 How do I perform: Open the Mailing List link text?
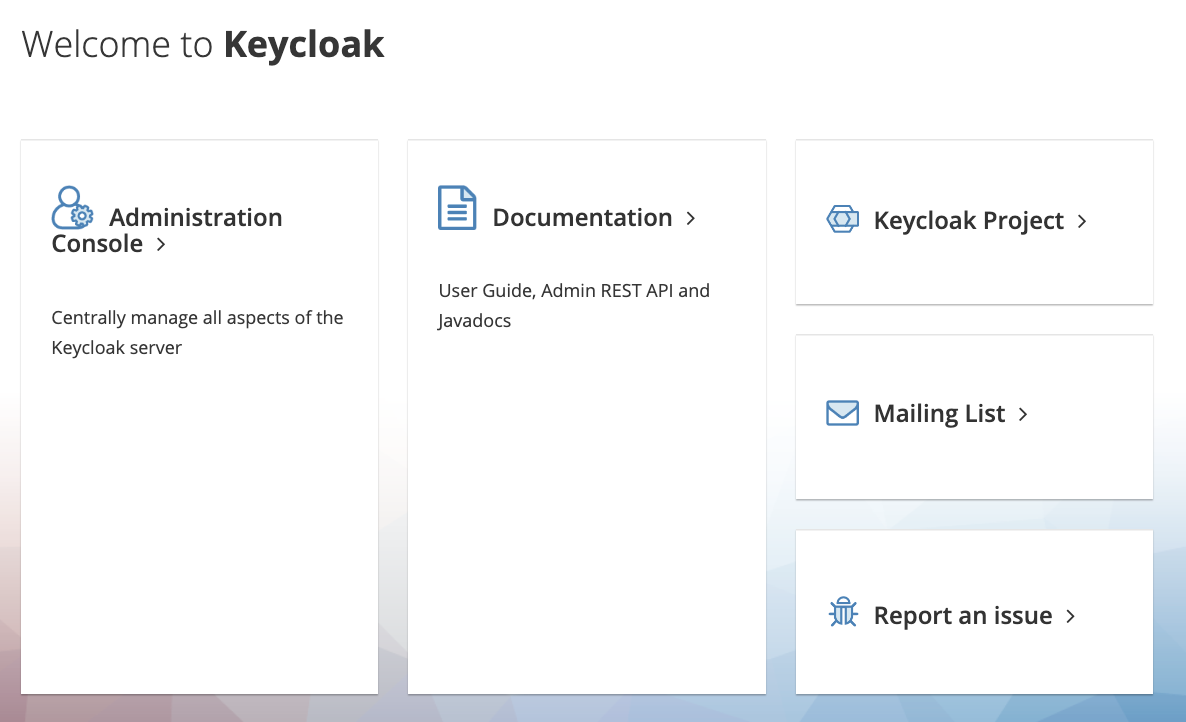click(x=939, y=414)
